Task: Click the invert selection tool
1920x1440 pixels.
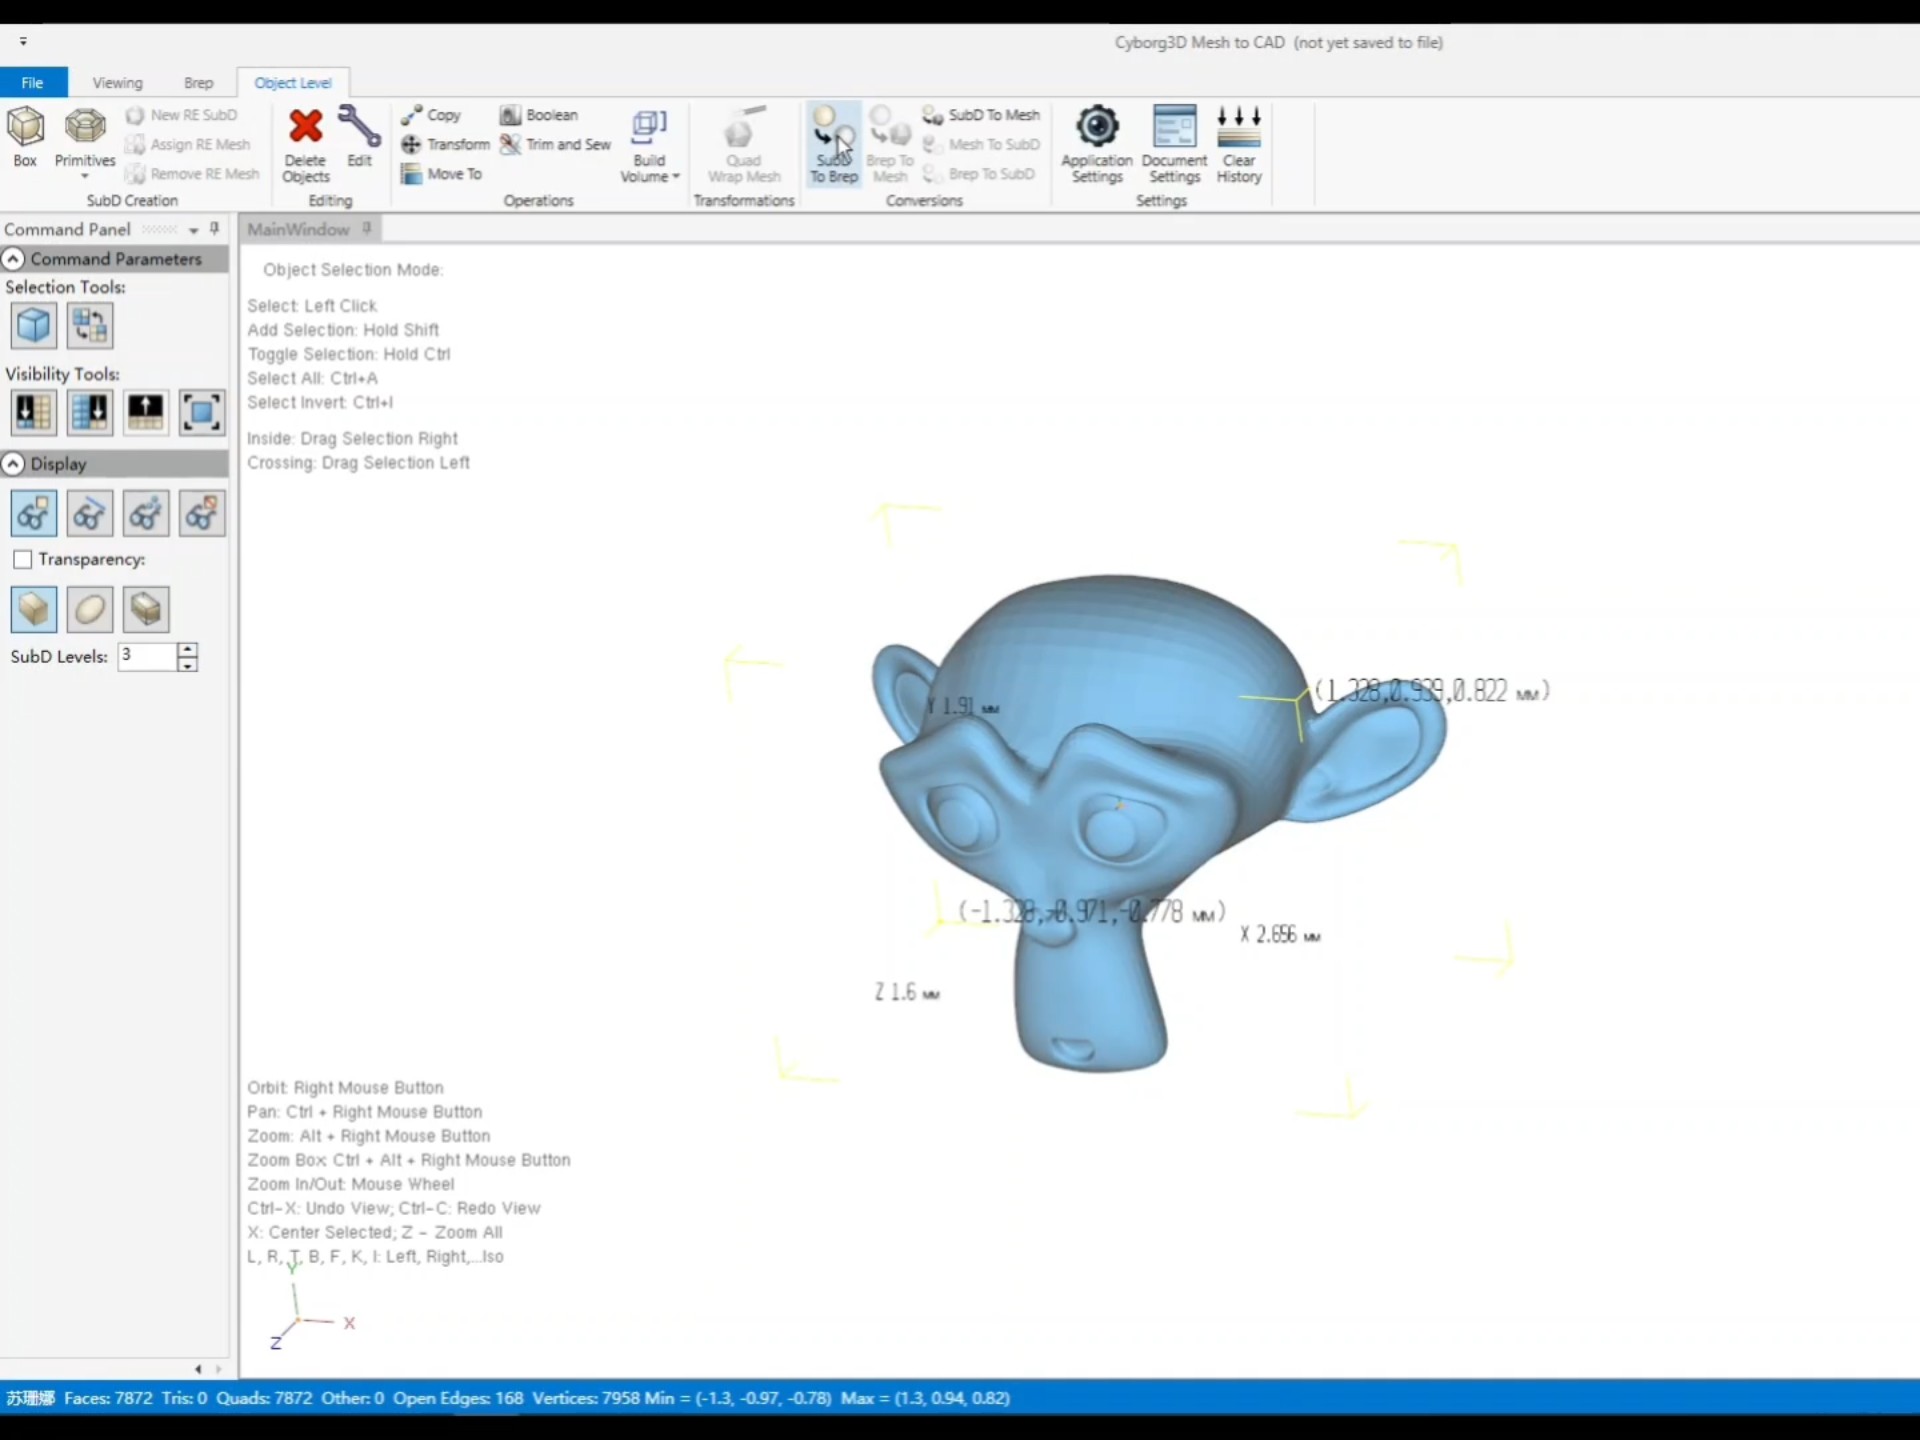Action: 90,326
